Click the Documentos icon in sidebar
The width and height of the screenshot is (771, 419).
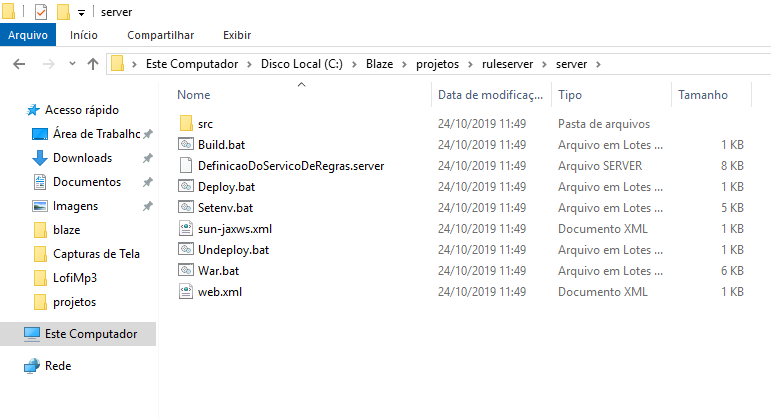point(40,182)
